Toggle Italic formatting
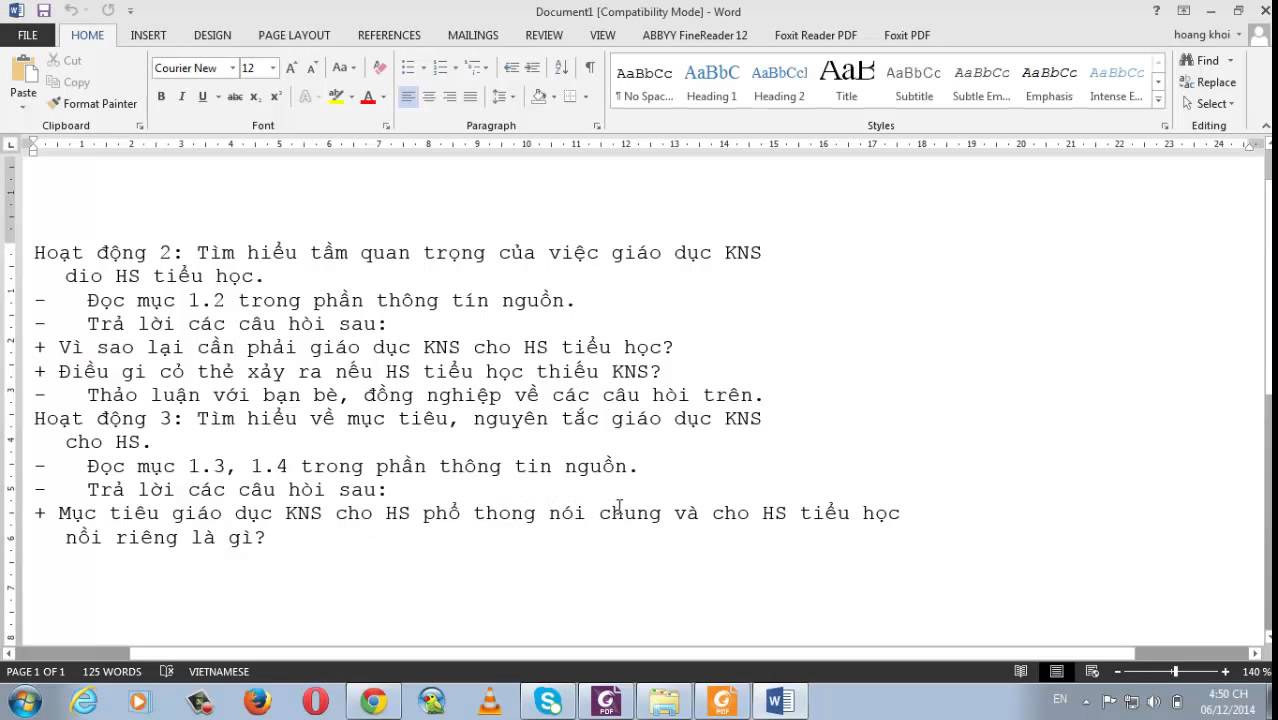1278x720 pixels. (x=182, y=97)
